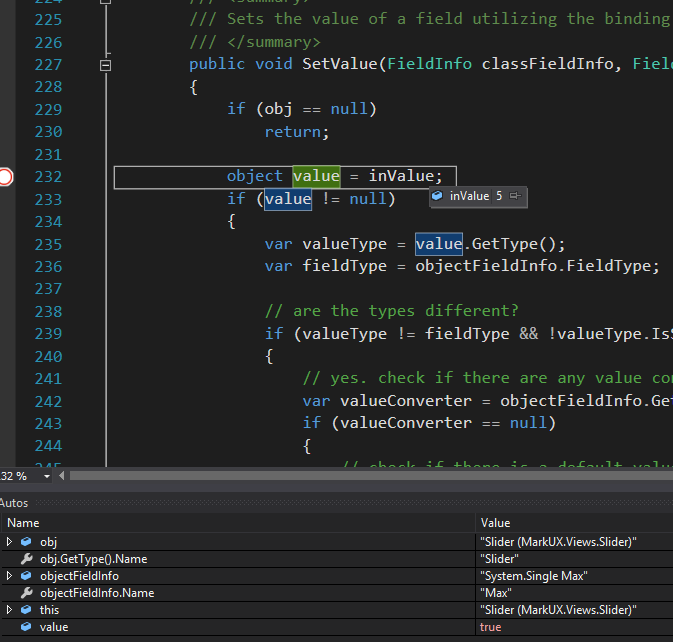The width and height of the screenshot is (673, 642).
Task: Expand the obj variable in Autos
Action: point(9,542)
